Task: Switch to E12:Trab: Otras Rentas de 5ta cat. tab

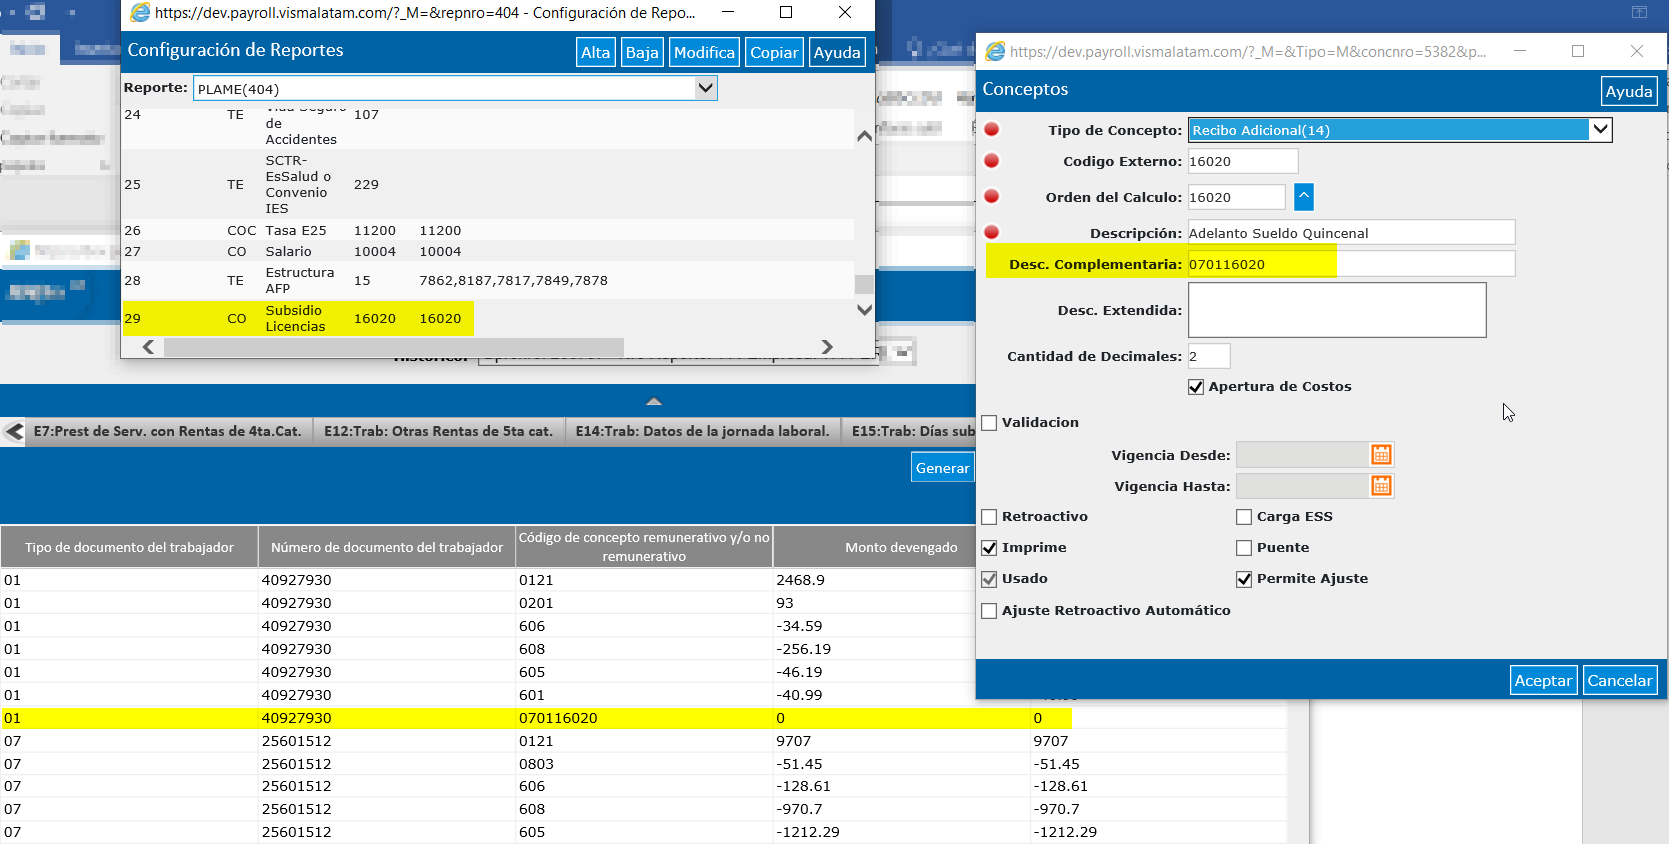Action: point(438,432)
